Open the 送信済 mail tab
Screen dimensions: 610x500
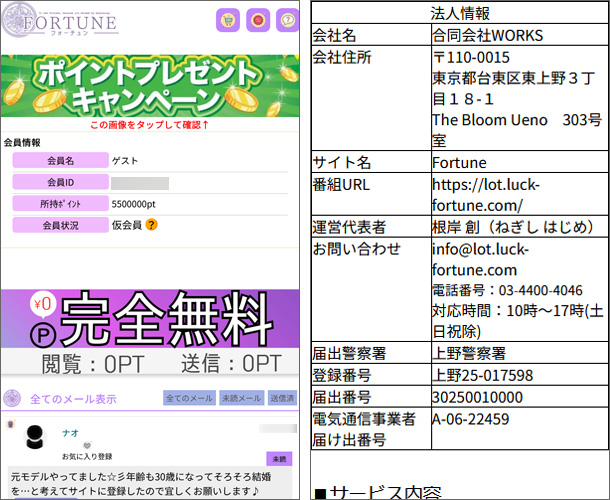[x=282, y=399]
